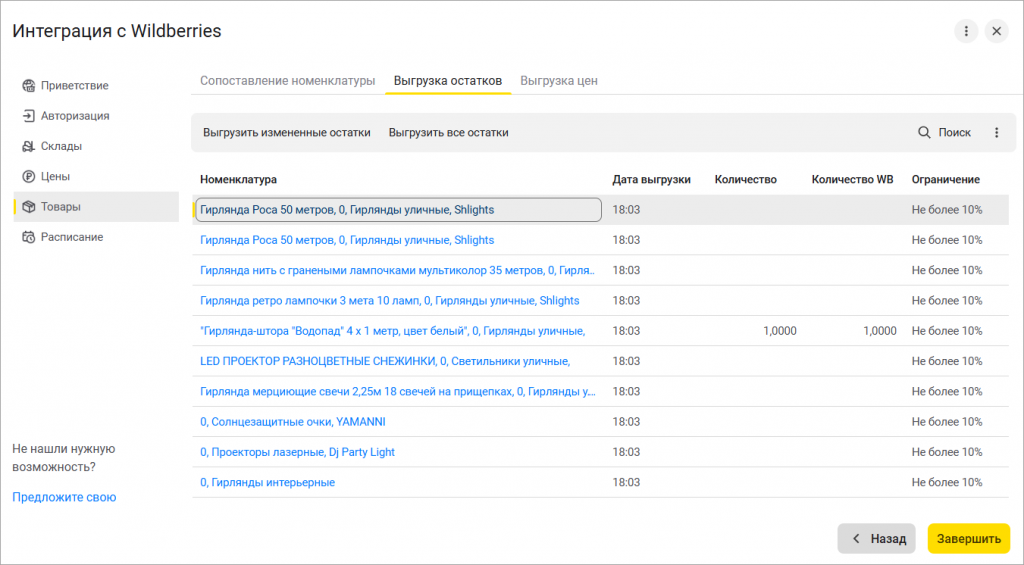The height and width of the screenshot is (565, 1024).
Task: Open Расписание sidebar section
Action: (x=96, y=237)
